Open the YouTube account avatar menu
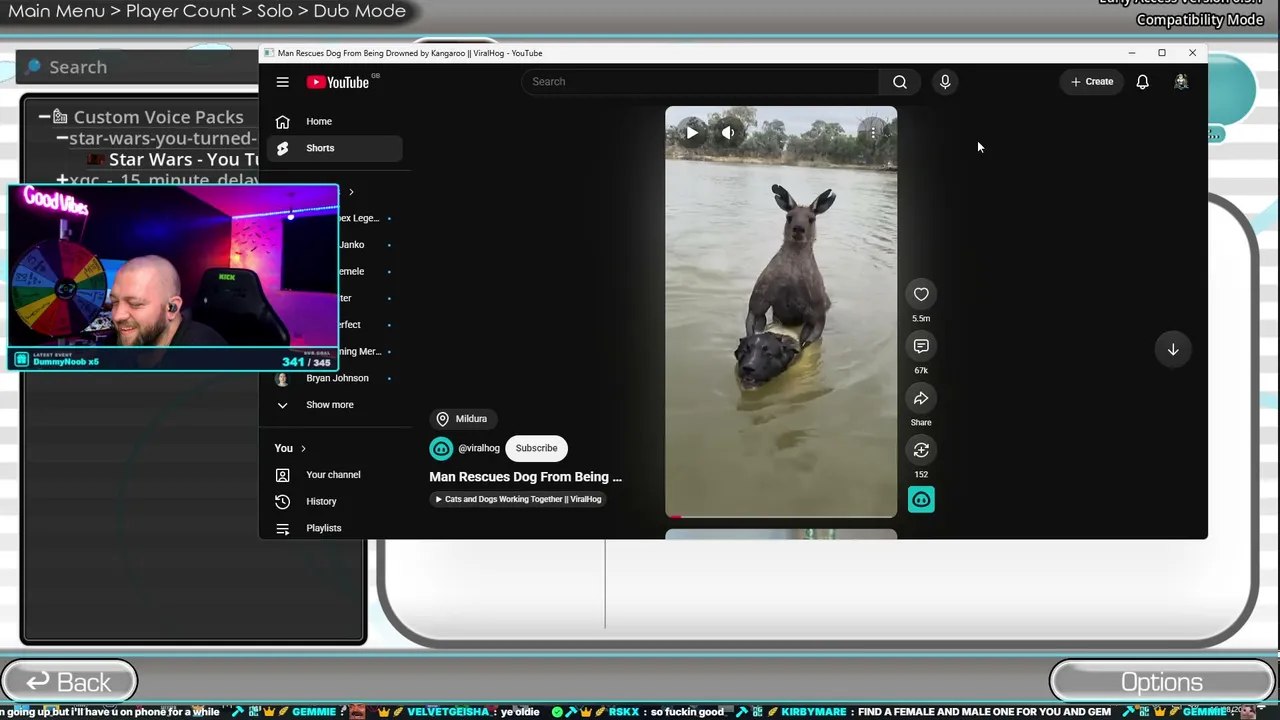 tap(1181, 82)
